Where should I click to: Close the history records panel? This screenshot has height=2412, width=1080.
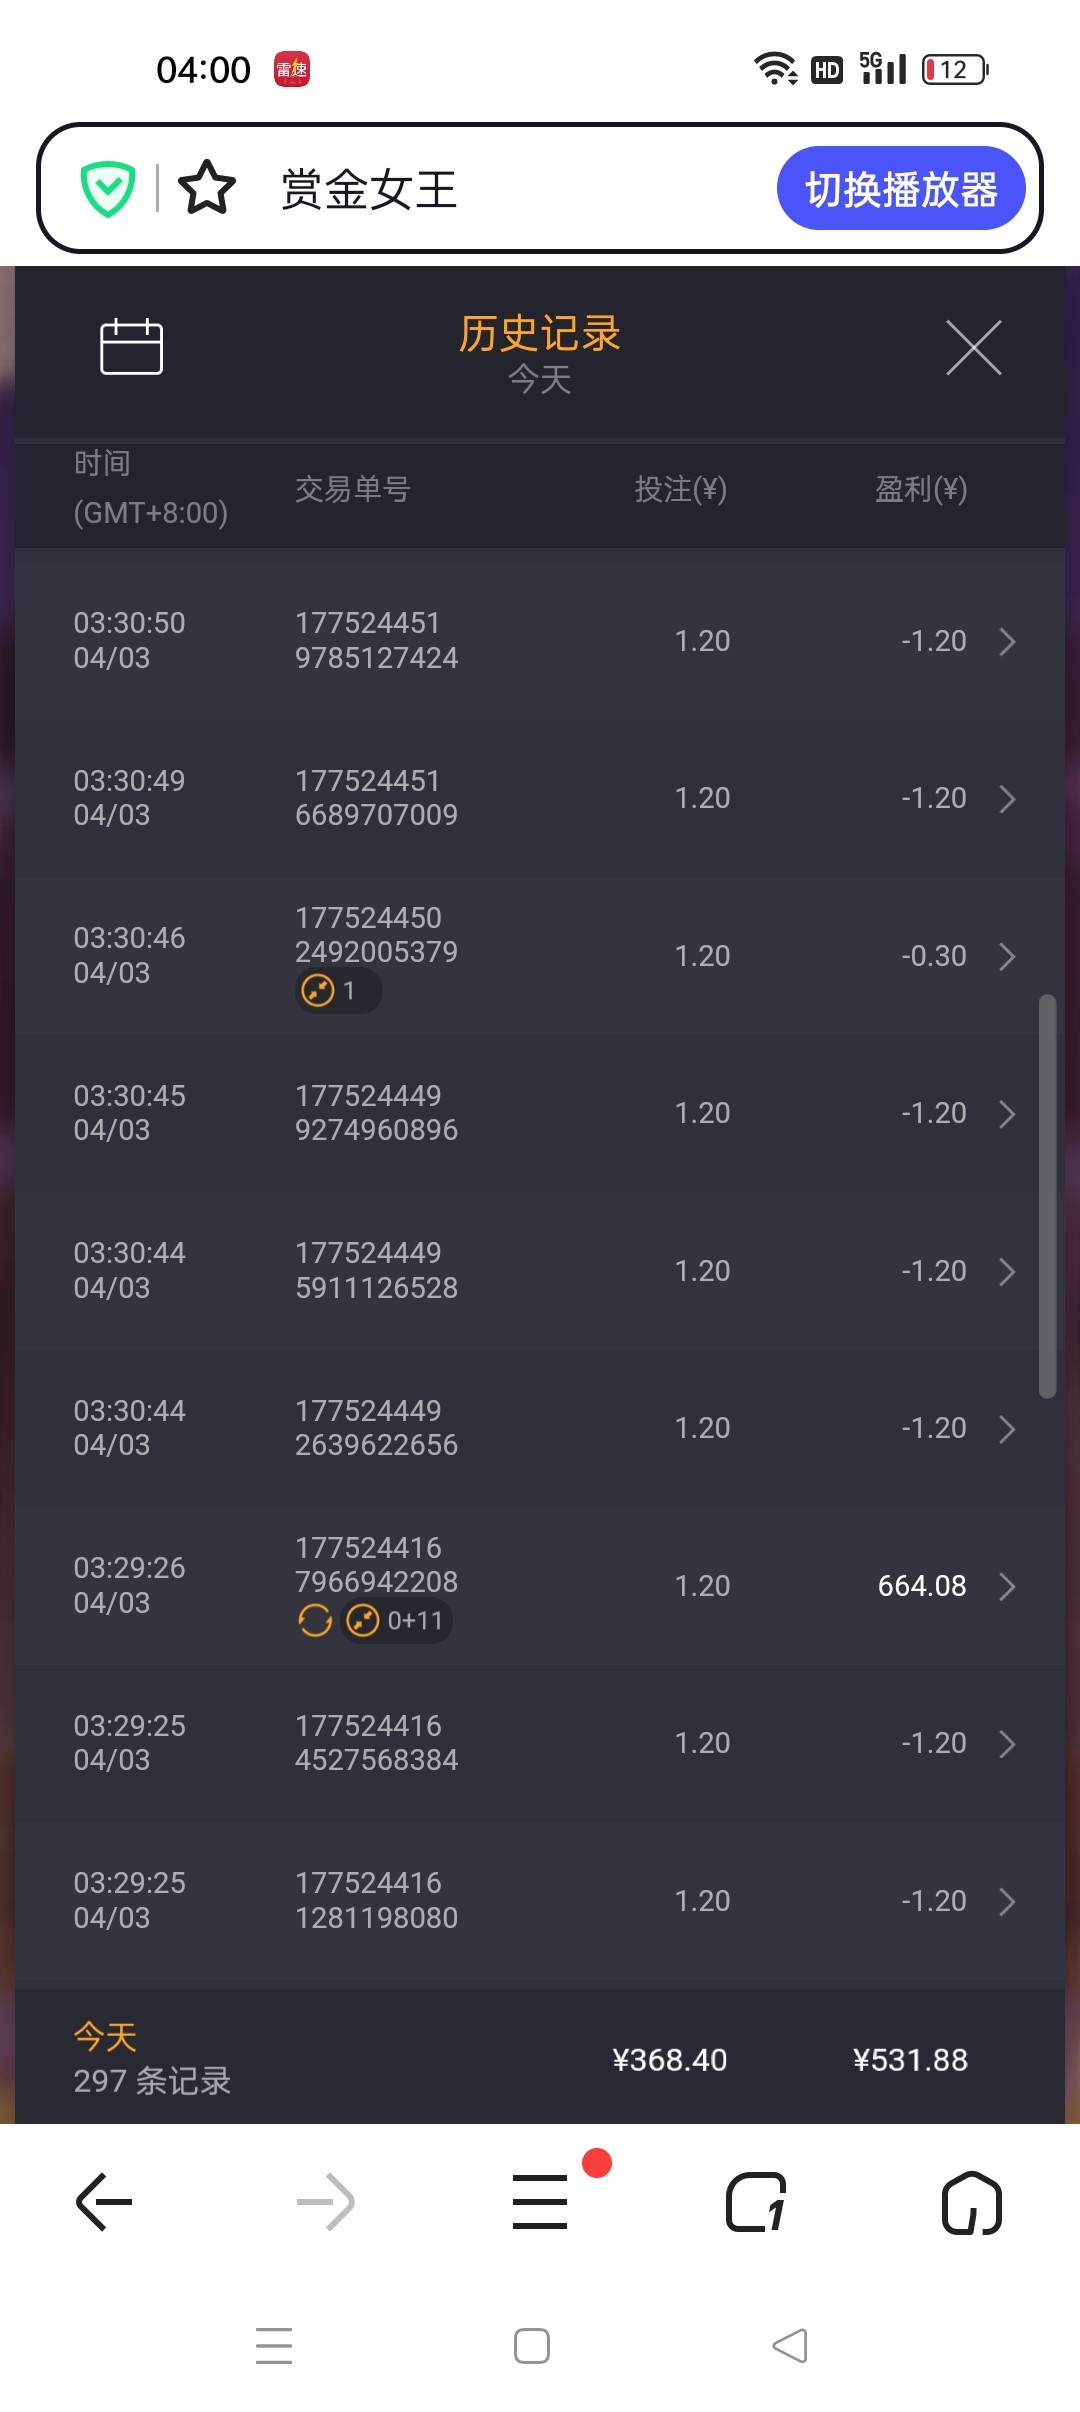974,348
